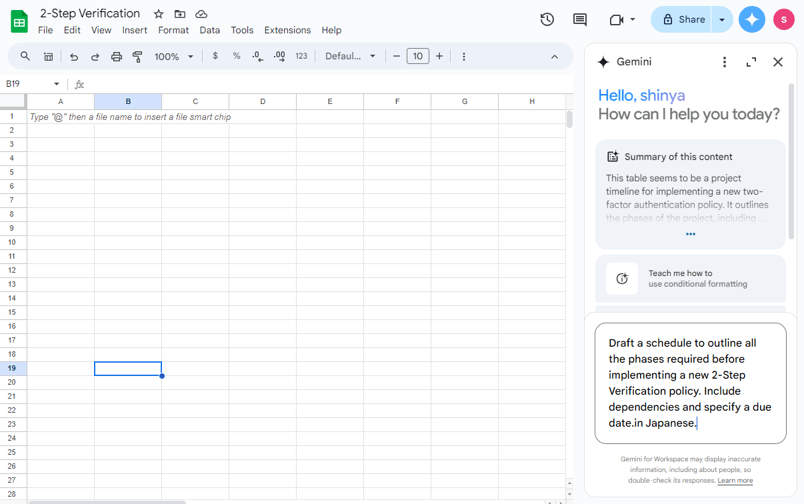
Task: Open version history clock icon
Action: click(547, 19)
